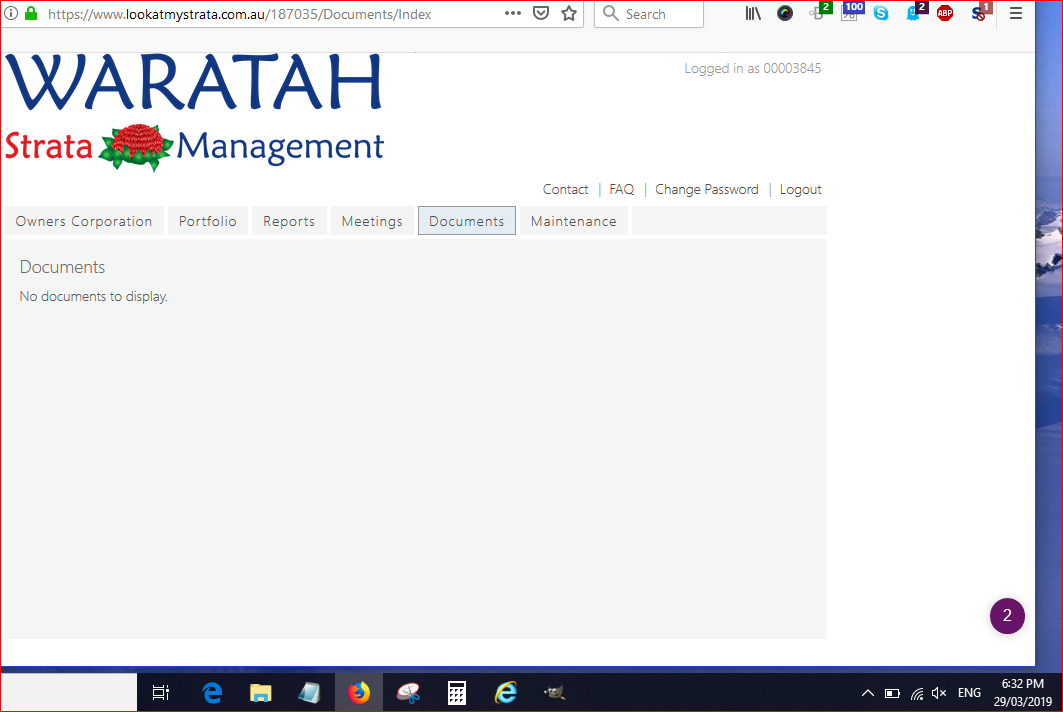Click the Windows taskbar search box
Image resolution: width=1063 pixels, height=712 pixels.
[x=68, y=692]
